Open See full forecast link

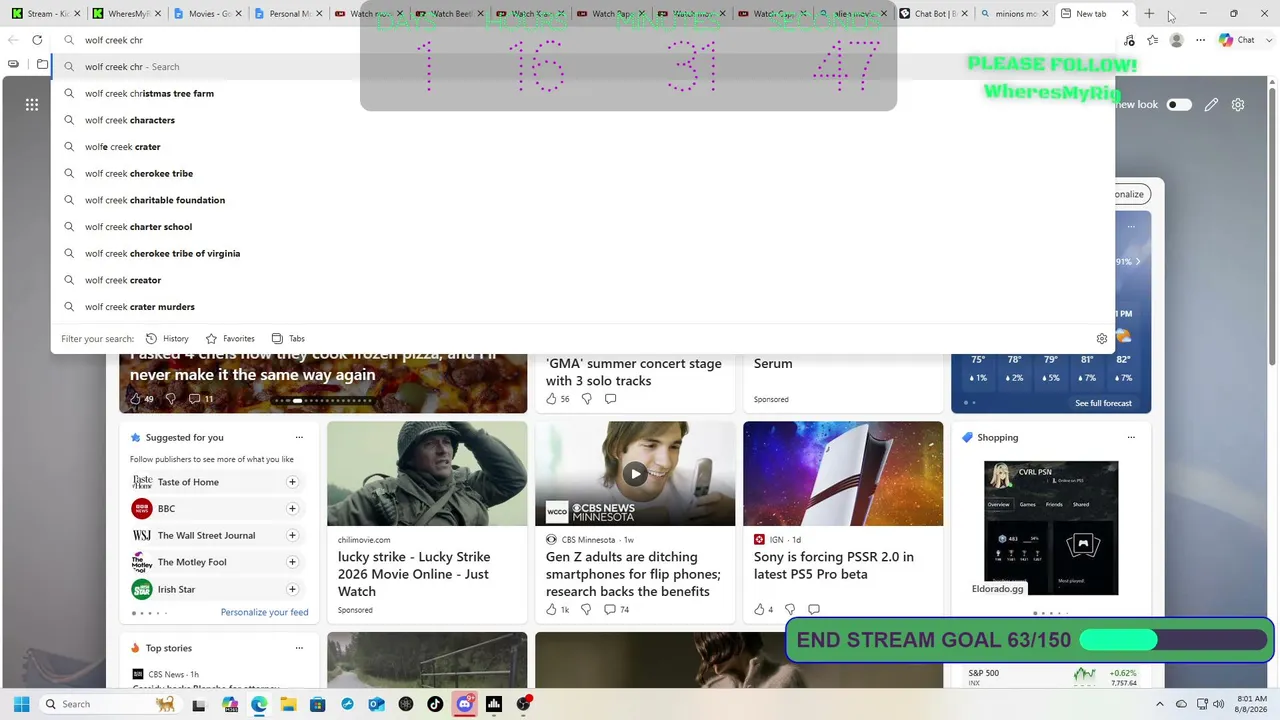(1103, 403)
